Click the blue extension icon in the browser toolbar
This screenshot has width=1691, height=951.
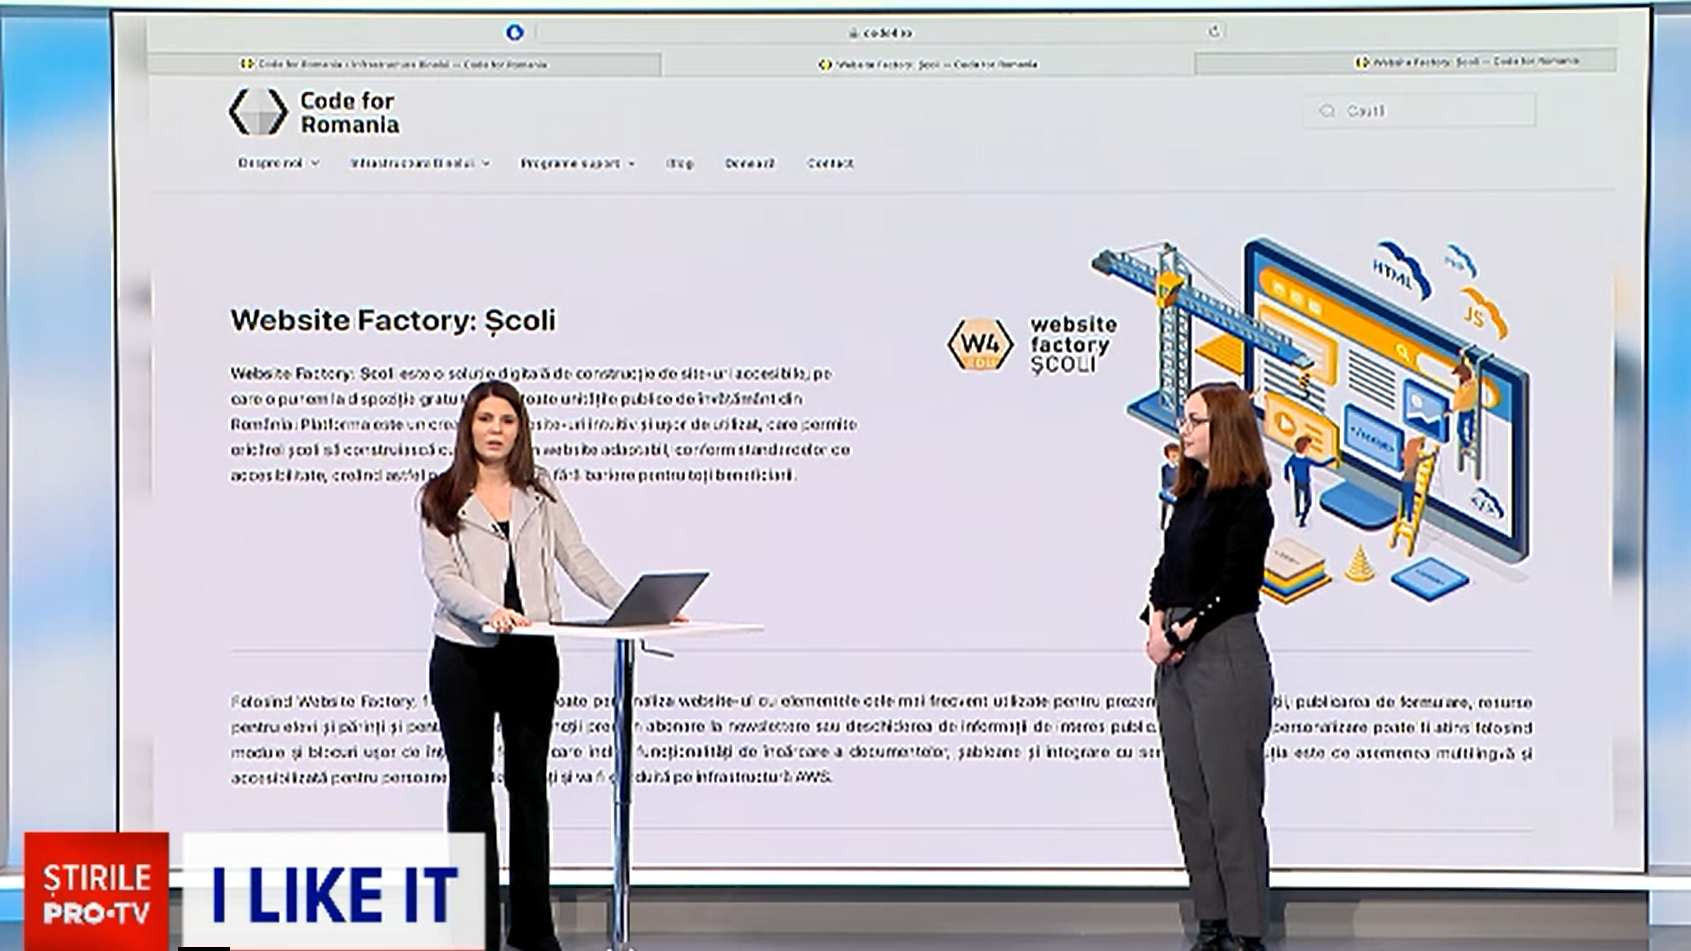(x=516, y=31)
